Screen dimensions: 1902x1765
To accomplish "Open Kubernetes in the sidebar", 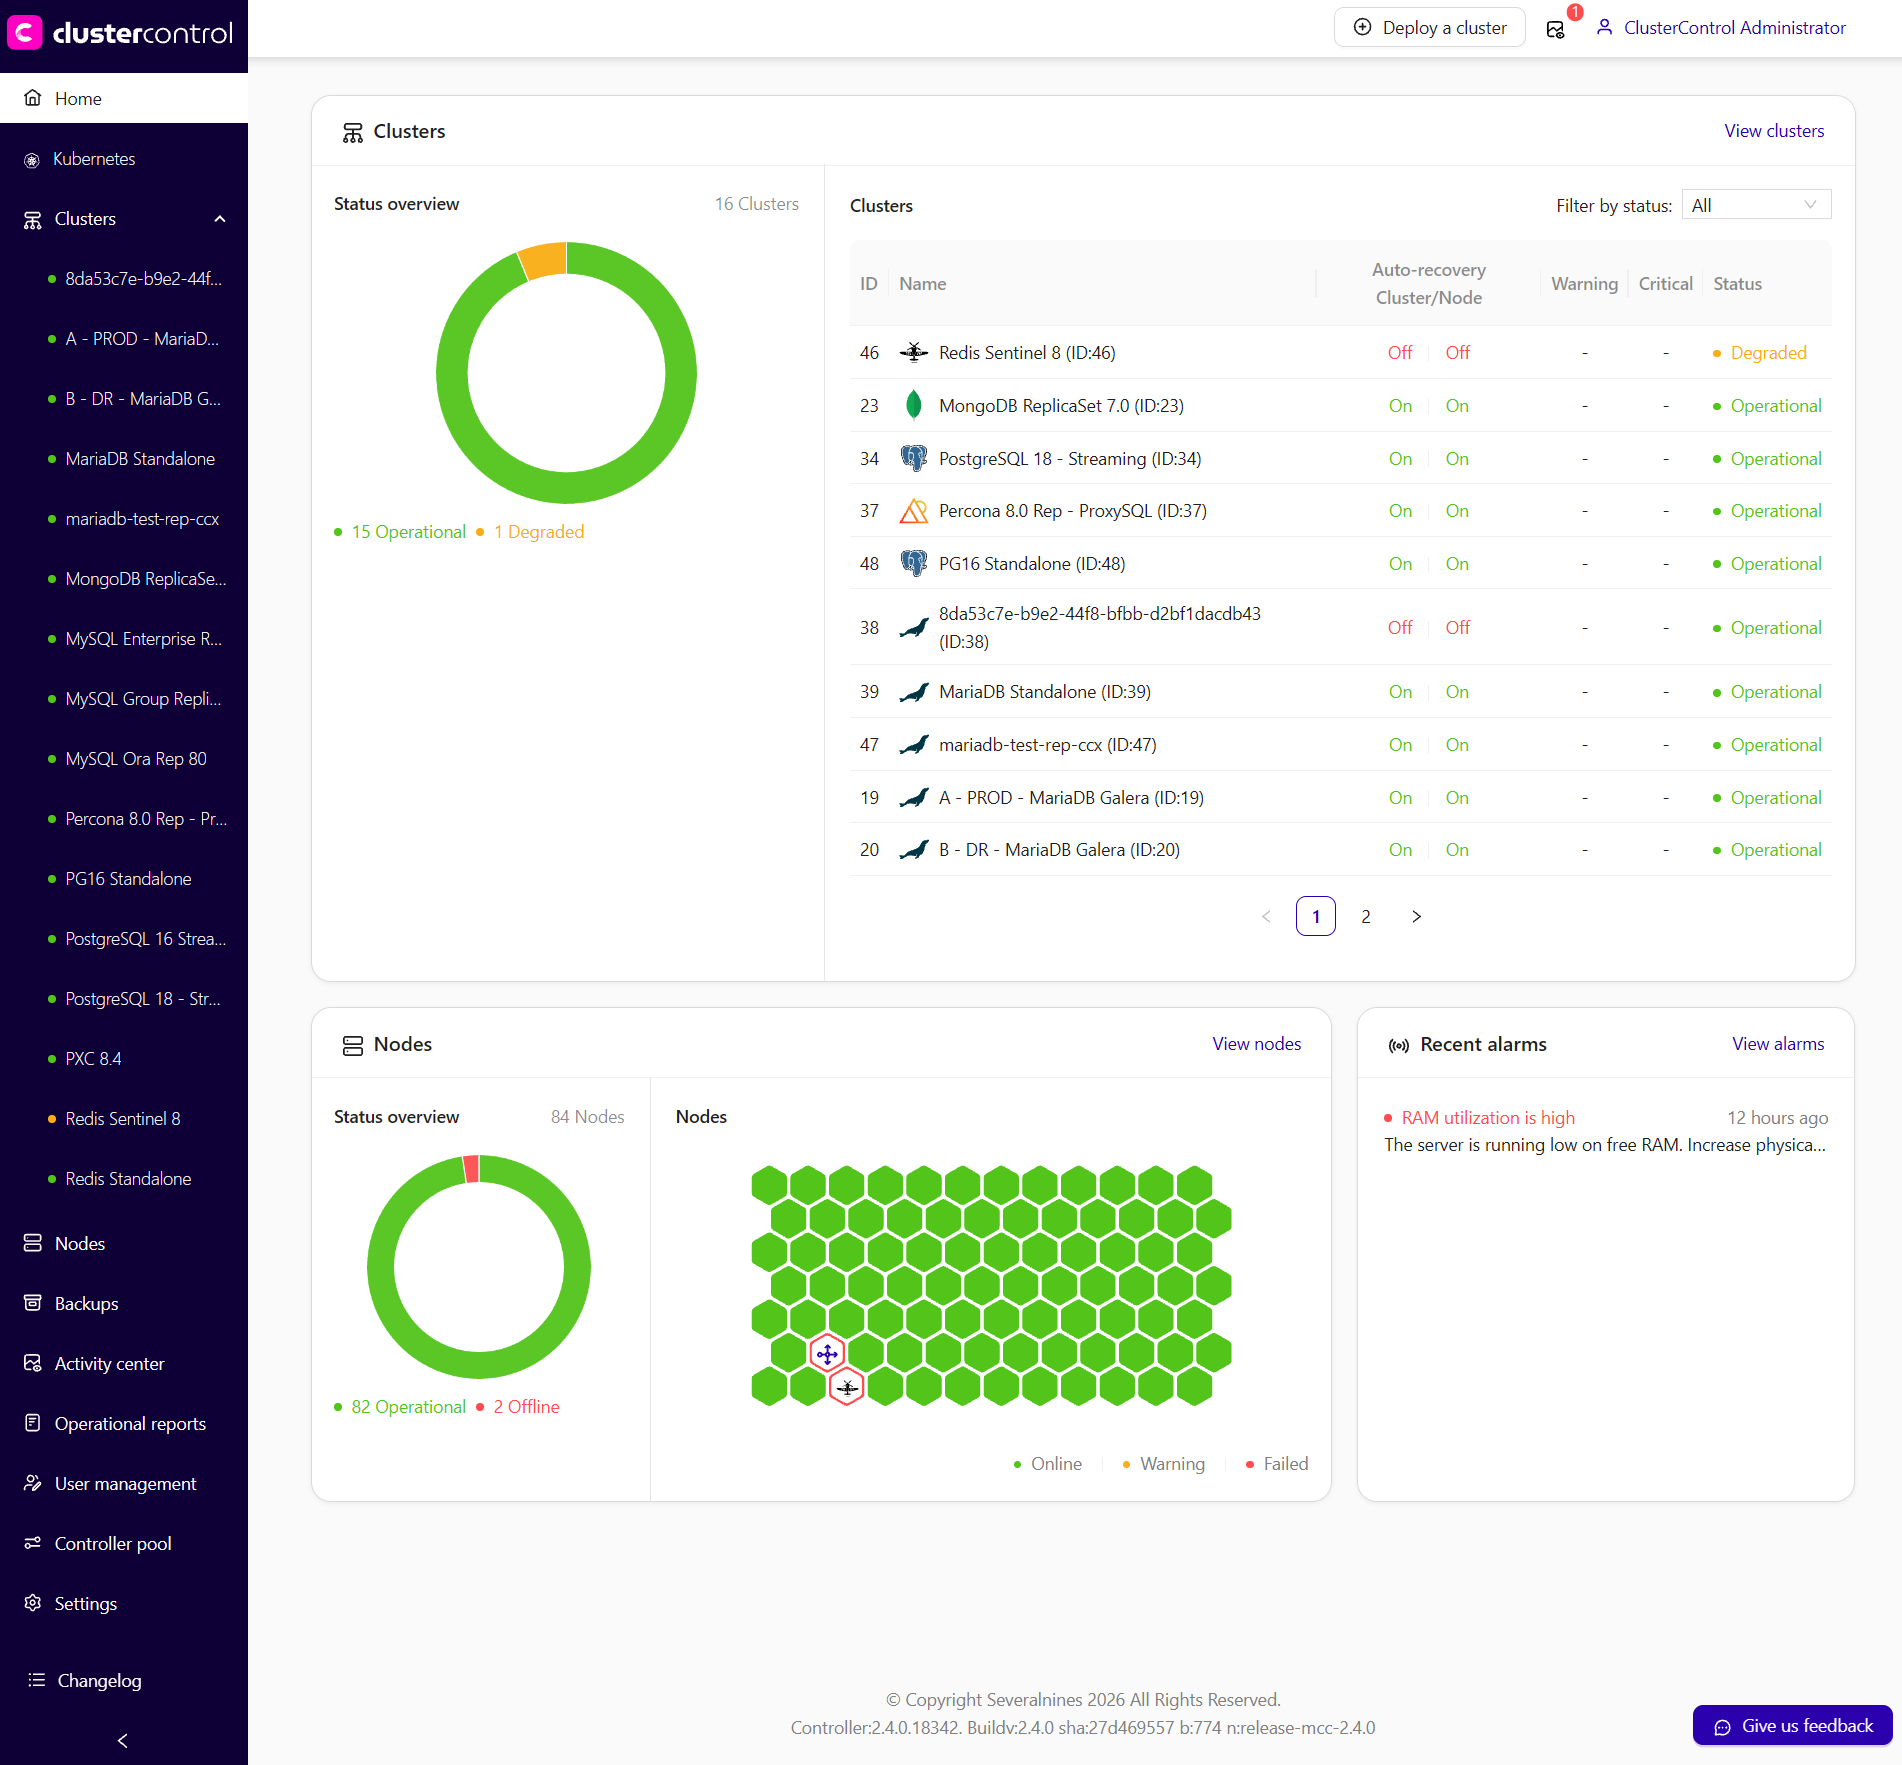I will point(124,159).
